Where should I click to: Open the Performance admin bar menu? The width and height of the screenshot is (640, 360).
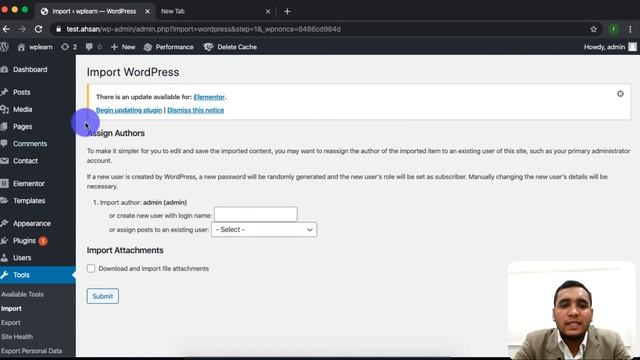point(169,47)
